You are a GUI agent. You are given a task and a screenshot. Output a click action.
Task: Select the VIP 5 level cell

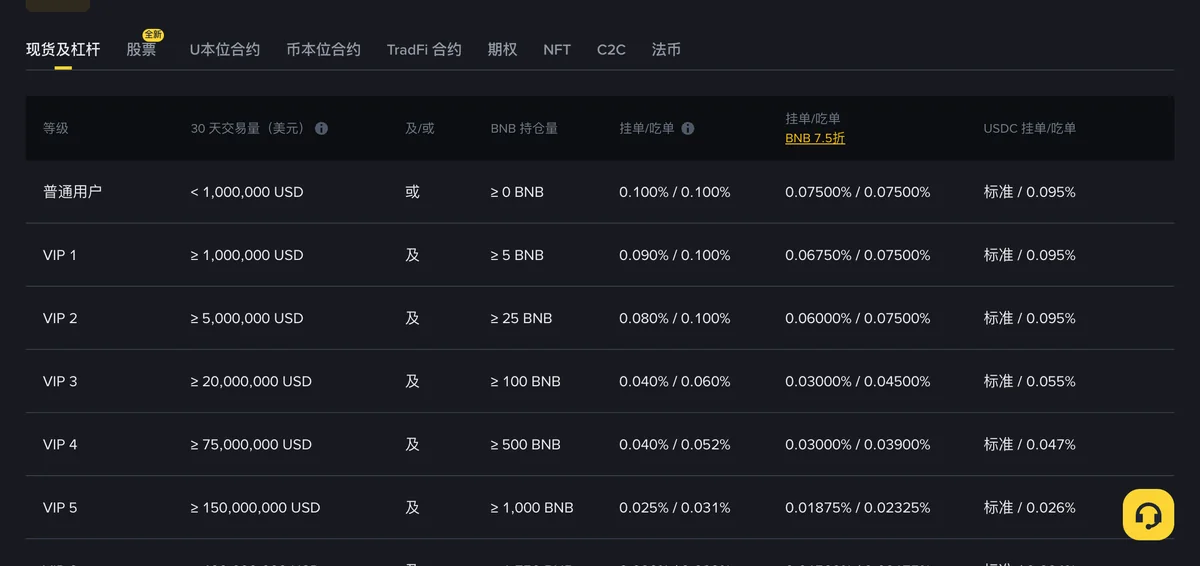coord(60,507)
